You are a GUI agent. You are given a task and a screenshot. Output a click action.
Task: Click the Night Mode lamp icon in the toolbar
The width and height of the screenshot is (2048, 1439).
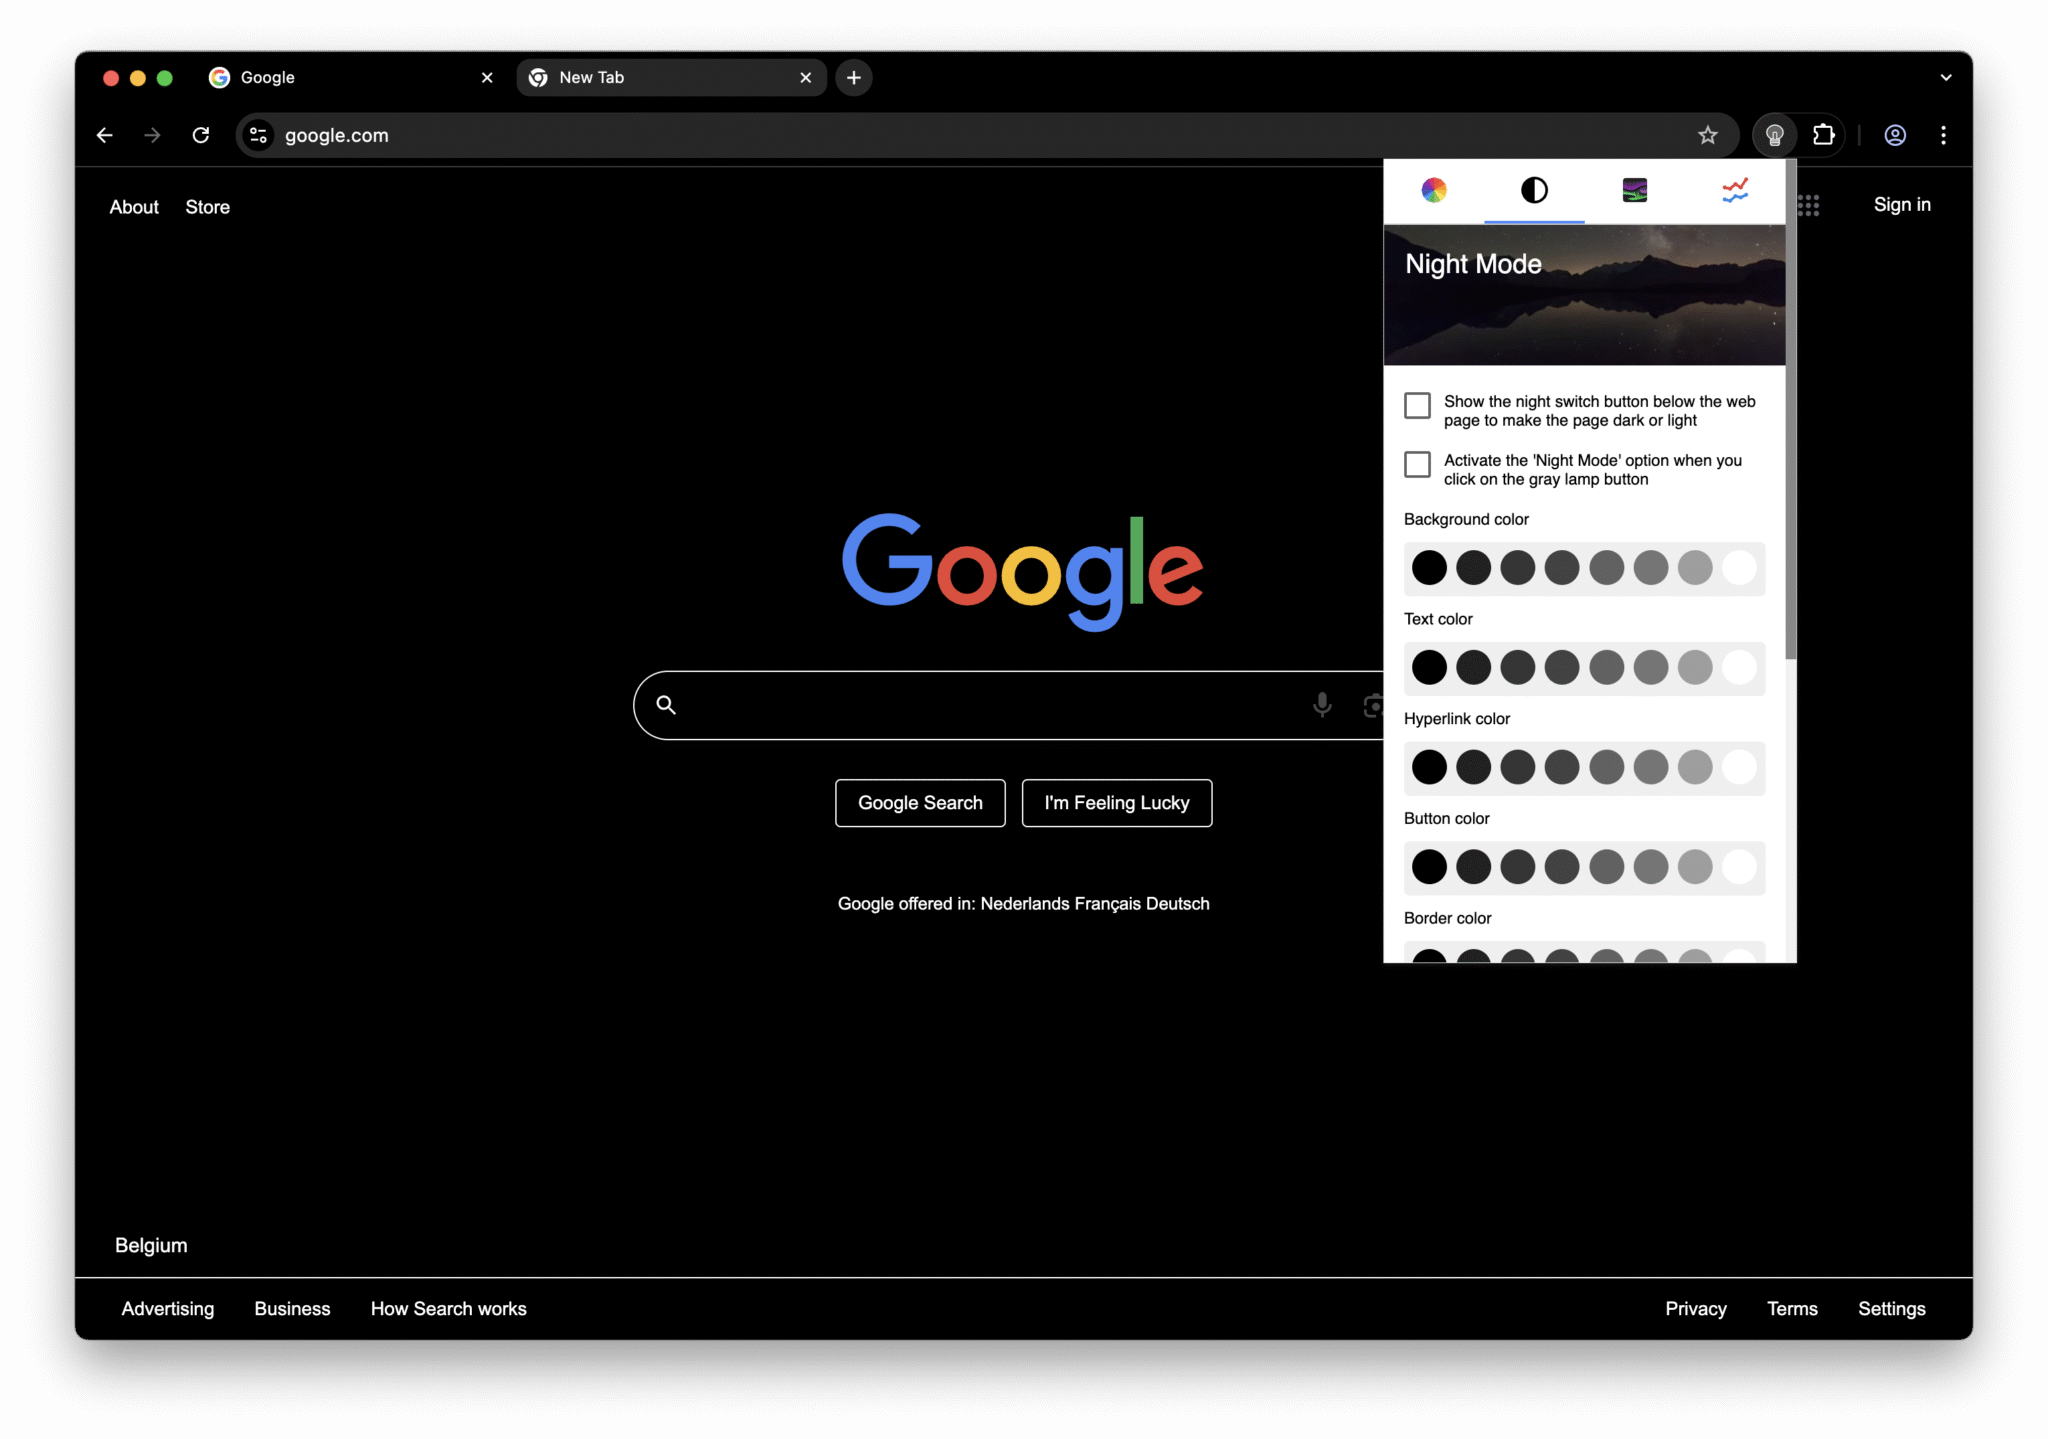[1774, 135]
